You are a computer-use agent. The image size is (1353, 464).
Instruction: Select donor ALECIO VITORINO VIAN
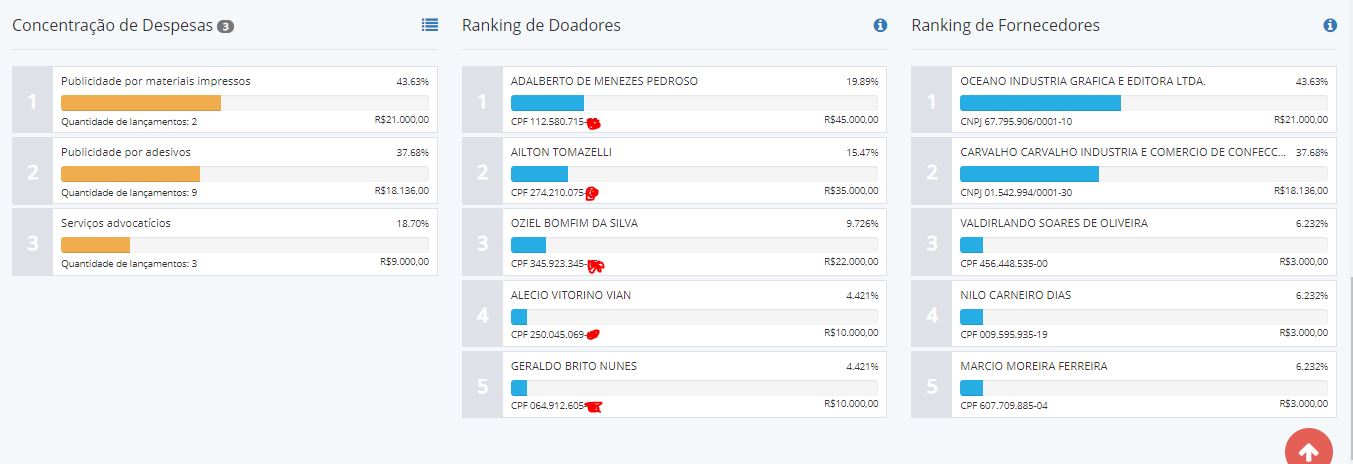pyautogui.click(x=571, y=295)
